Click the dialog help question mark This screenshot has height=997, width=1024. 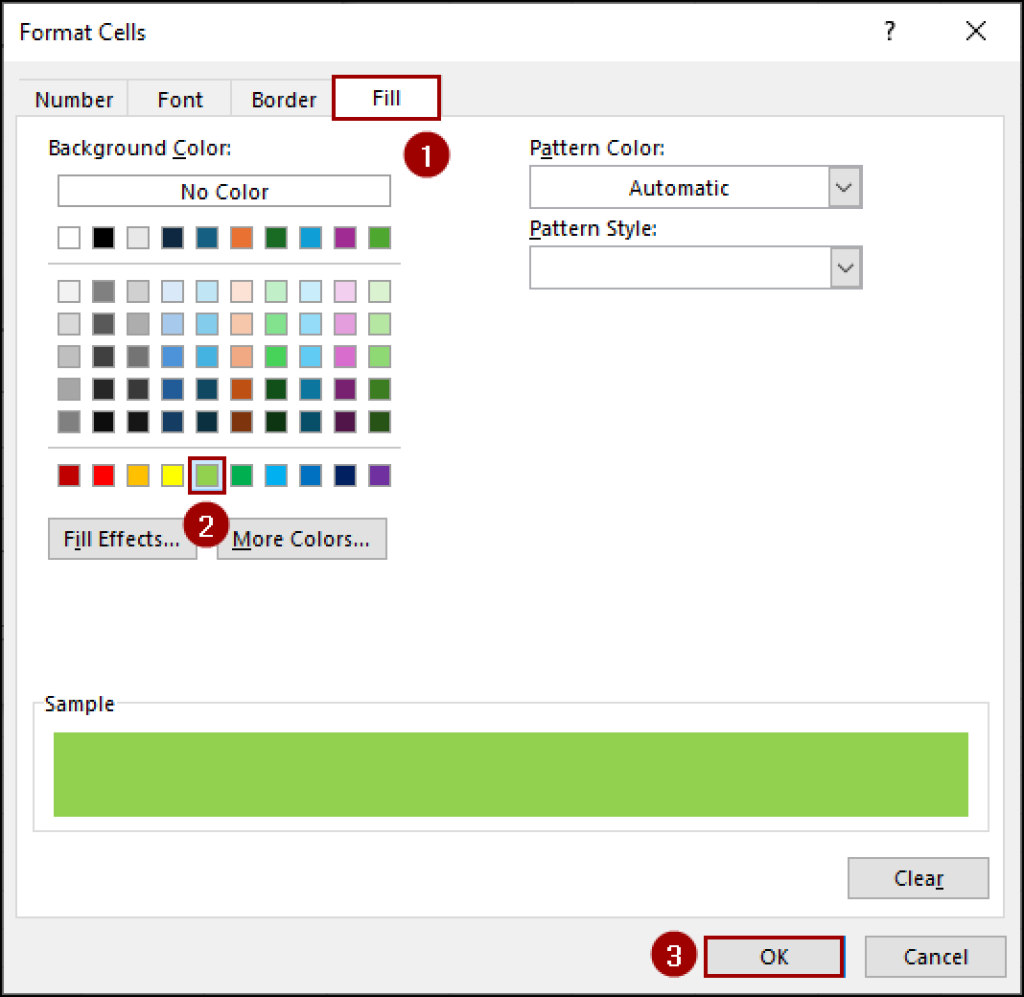[889, 32]
